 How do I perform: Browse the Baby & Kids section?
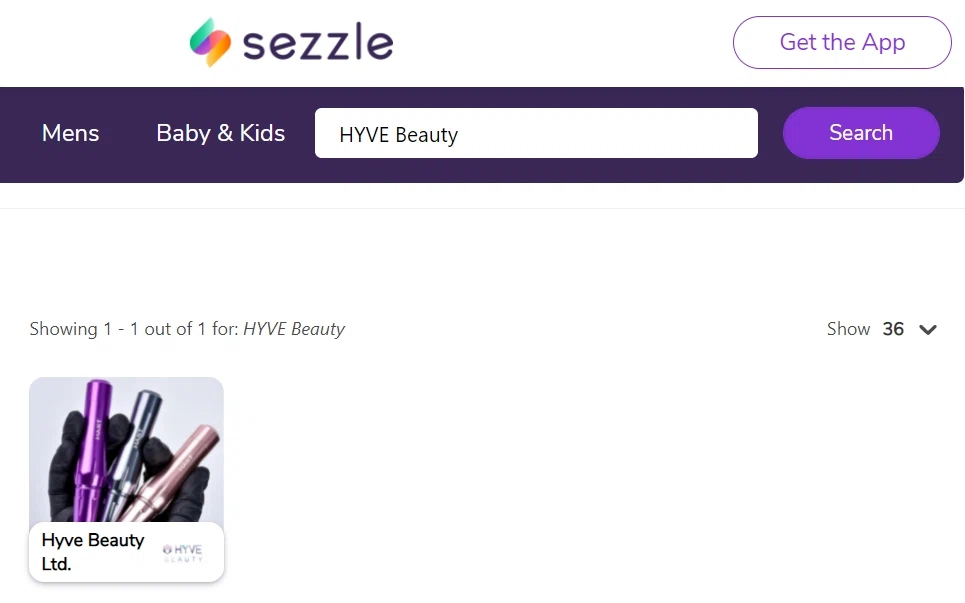[x=220, y=133]
